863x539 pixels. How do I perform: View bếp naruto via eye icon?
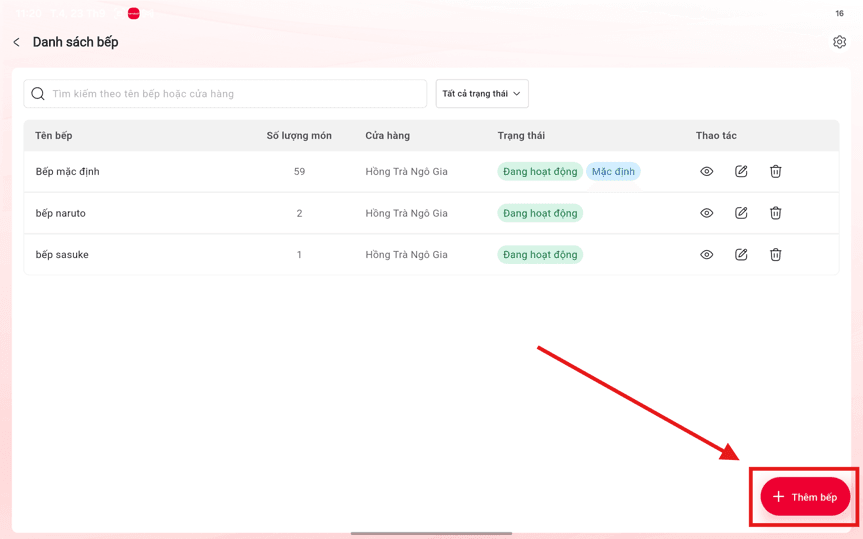click(707, 213)
